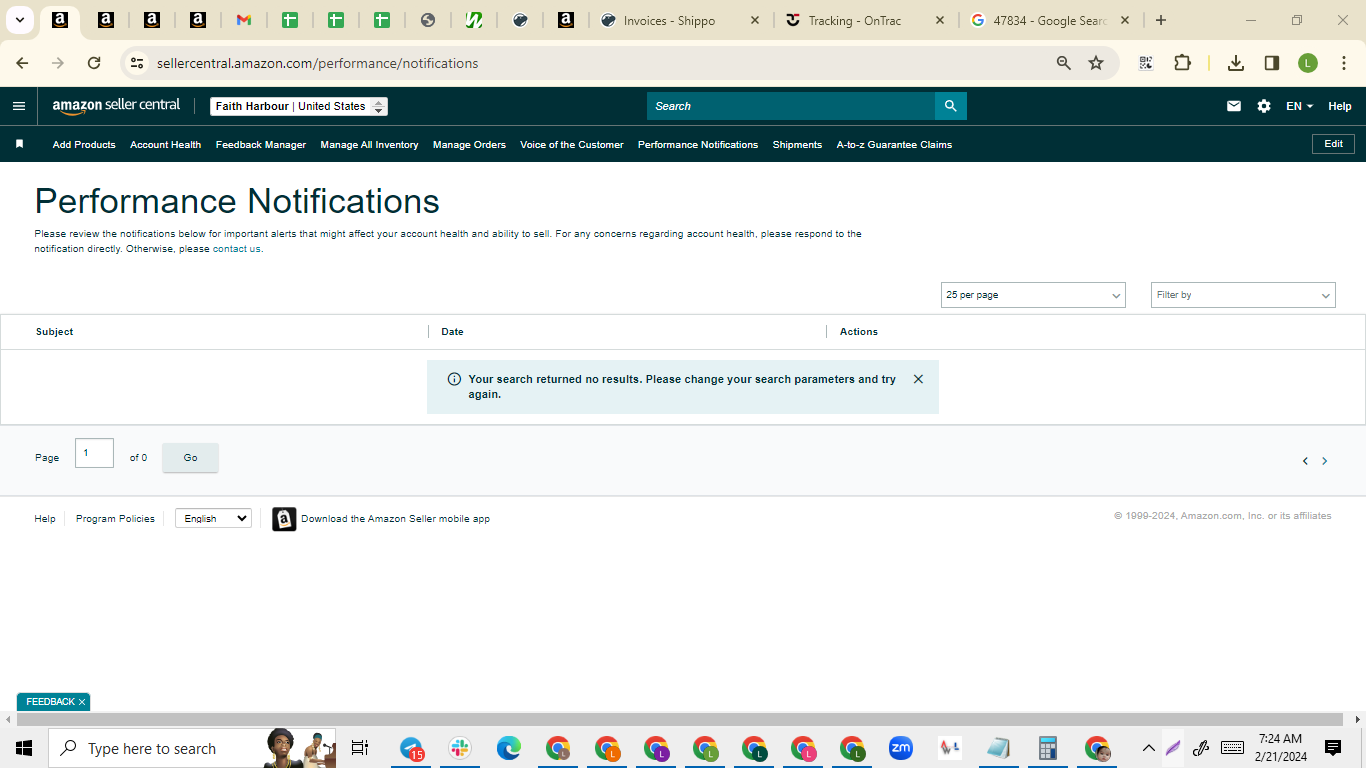Click the page number input box
1366x768 pixels.
(94, 453)
